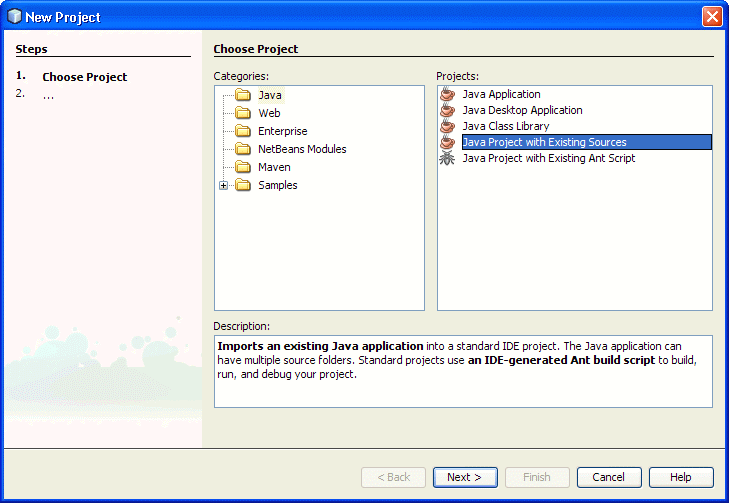Pick Java Project with Existing Ant Script

(549, 158)
